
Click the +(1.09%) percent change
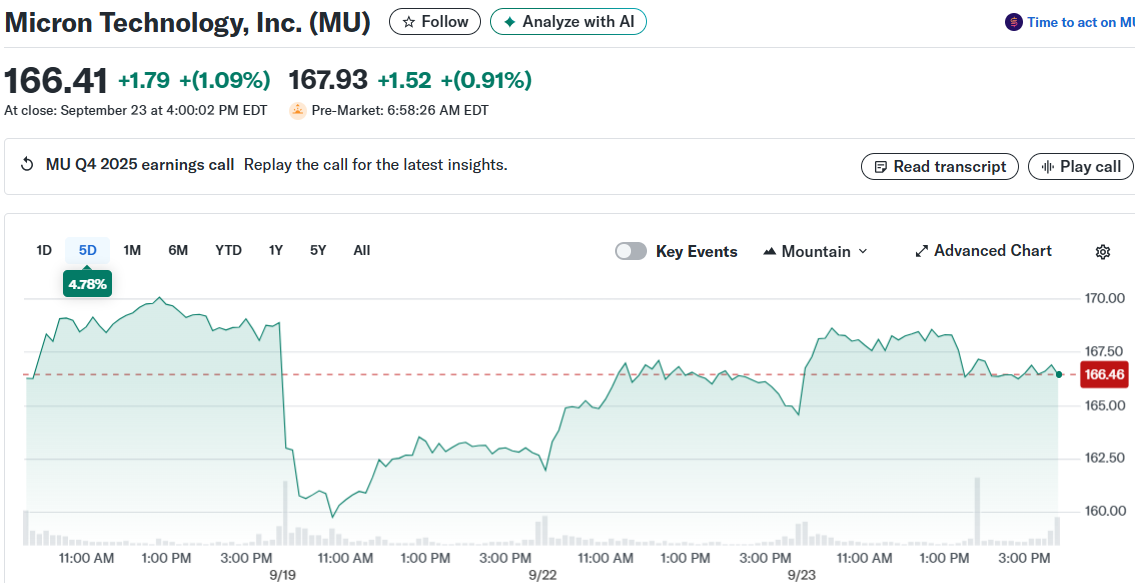click(225, 80)
